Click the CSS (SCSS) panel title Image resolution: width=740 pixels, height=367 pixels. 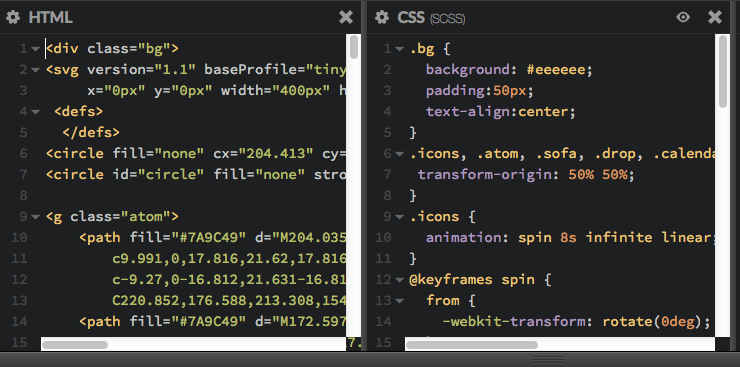(431, 18)
